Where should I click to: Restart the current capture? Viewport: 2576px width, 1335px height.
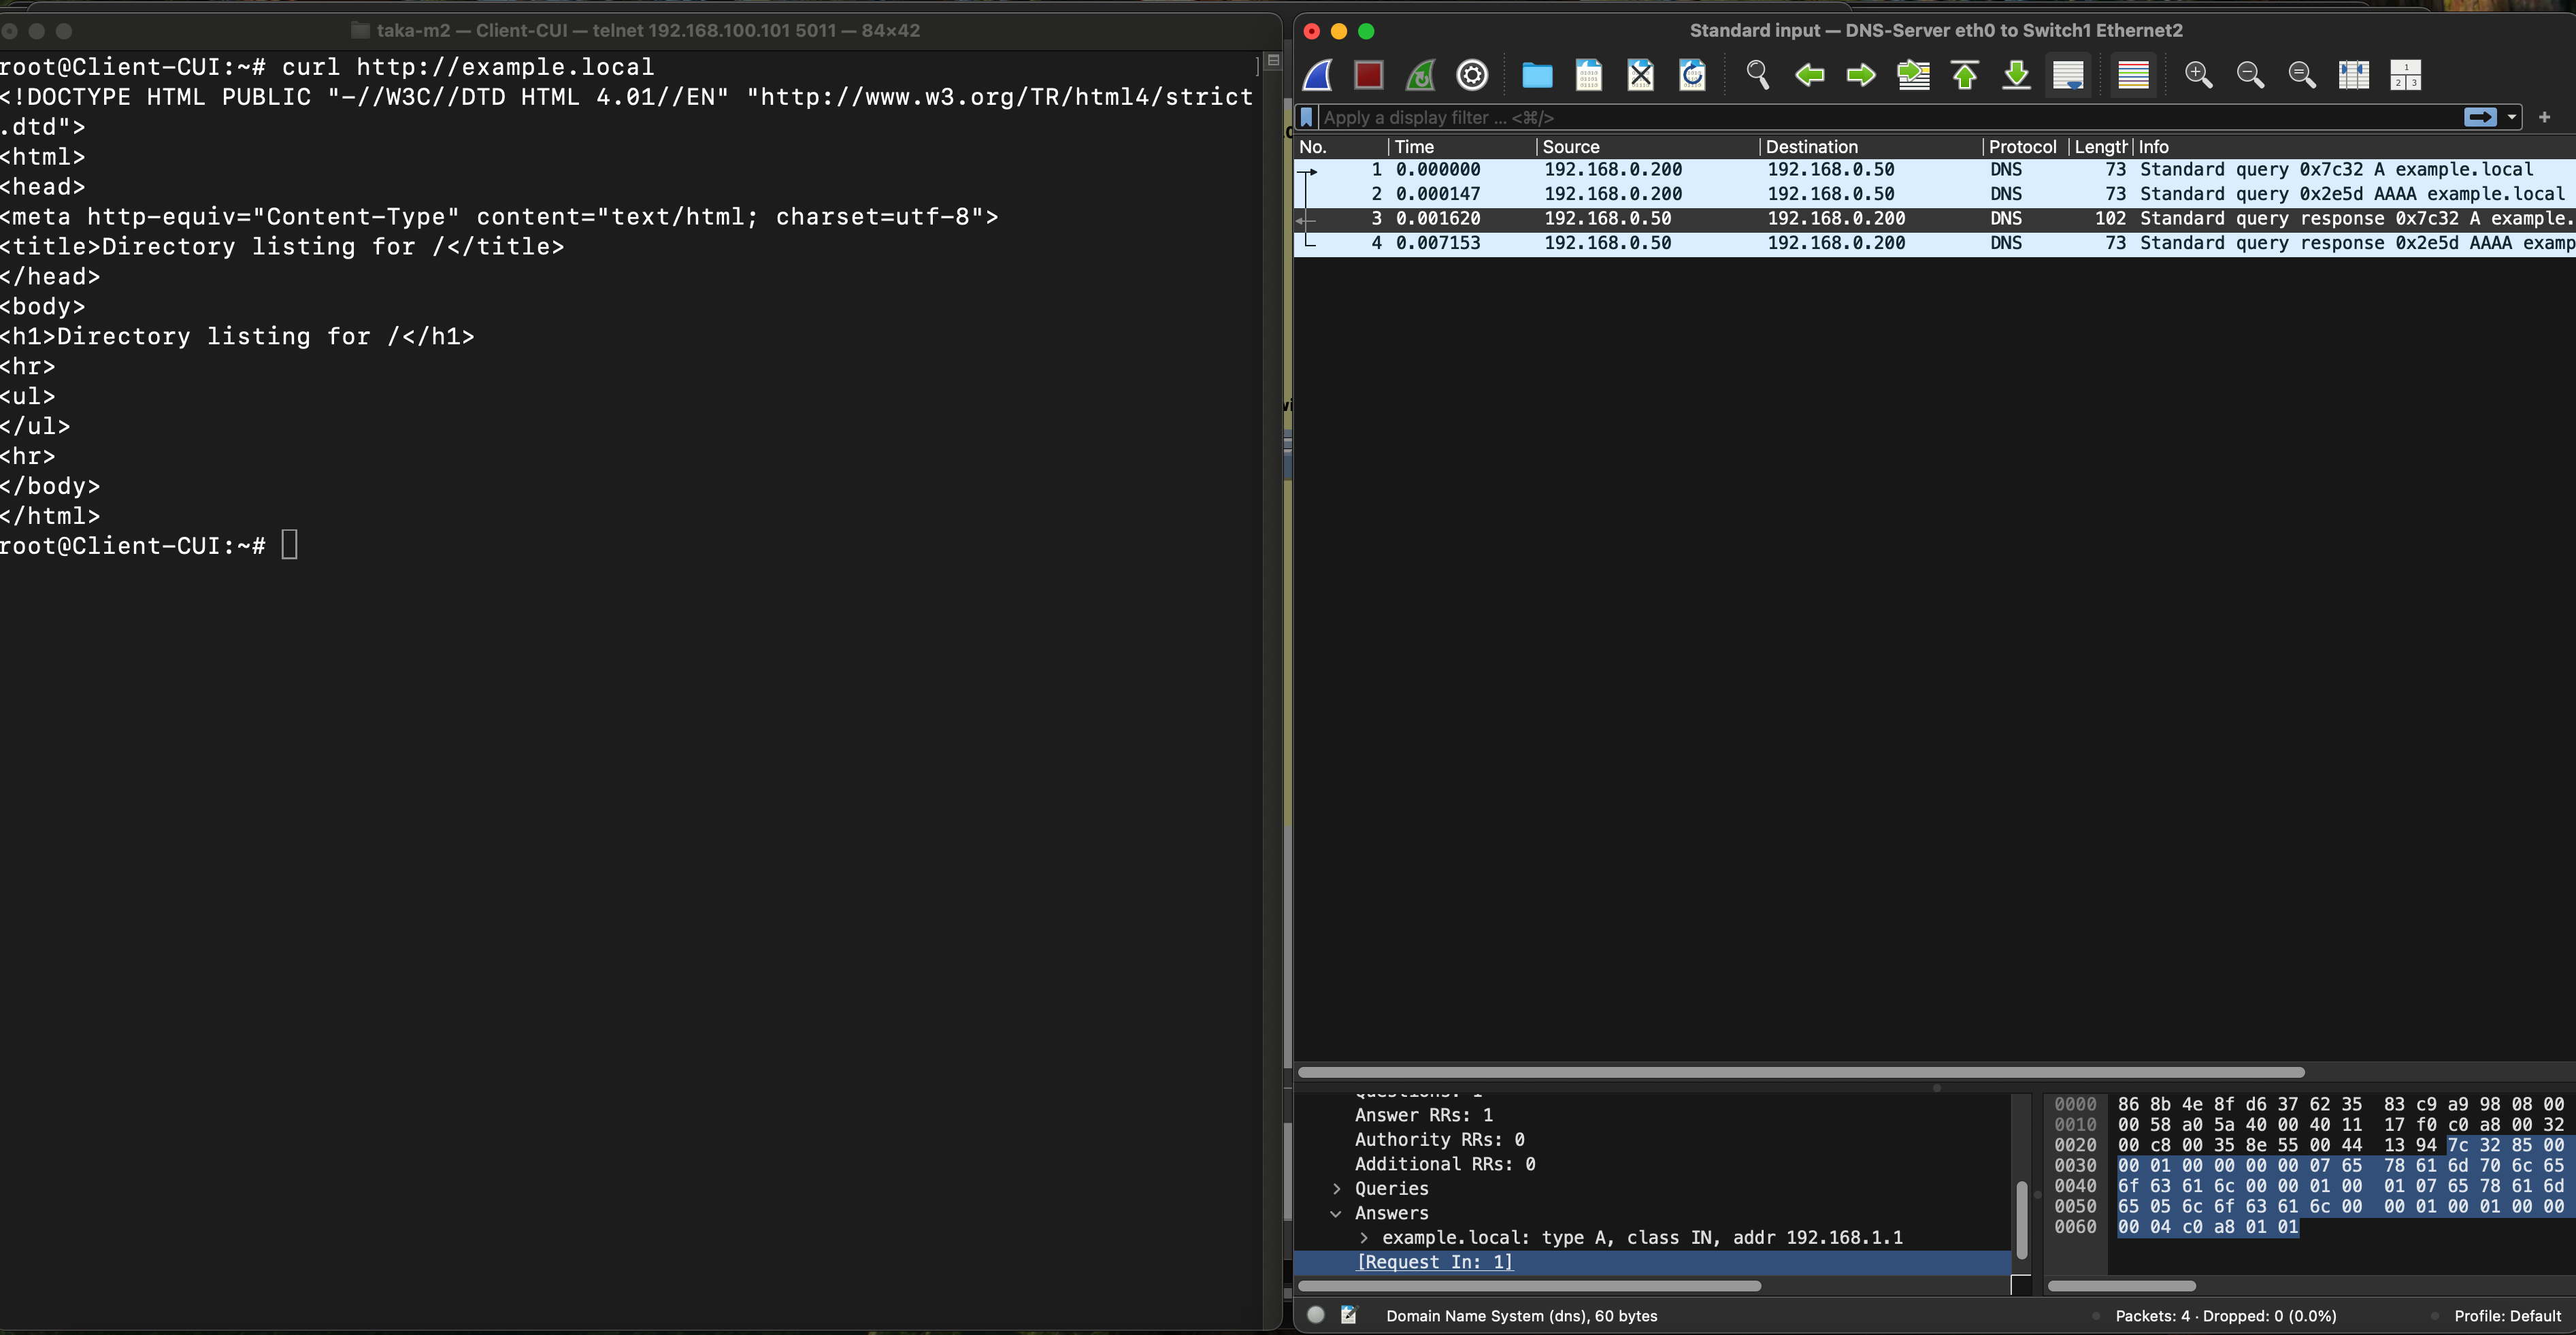[1420, 75]
